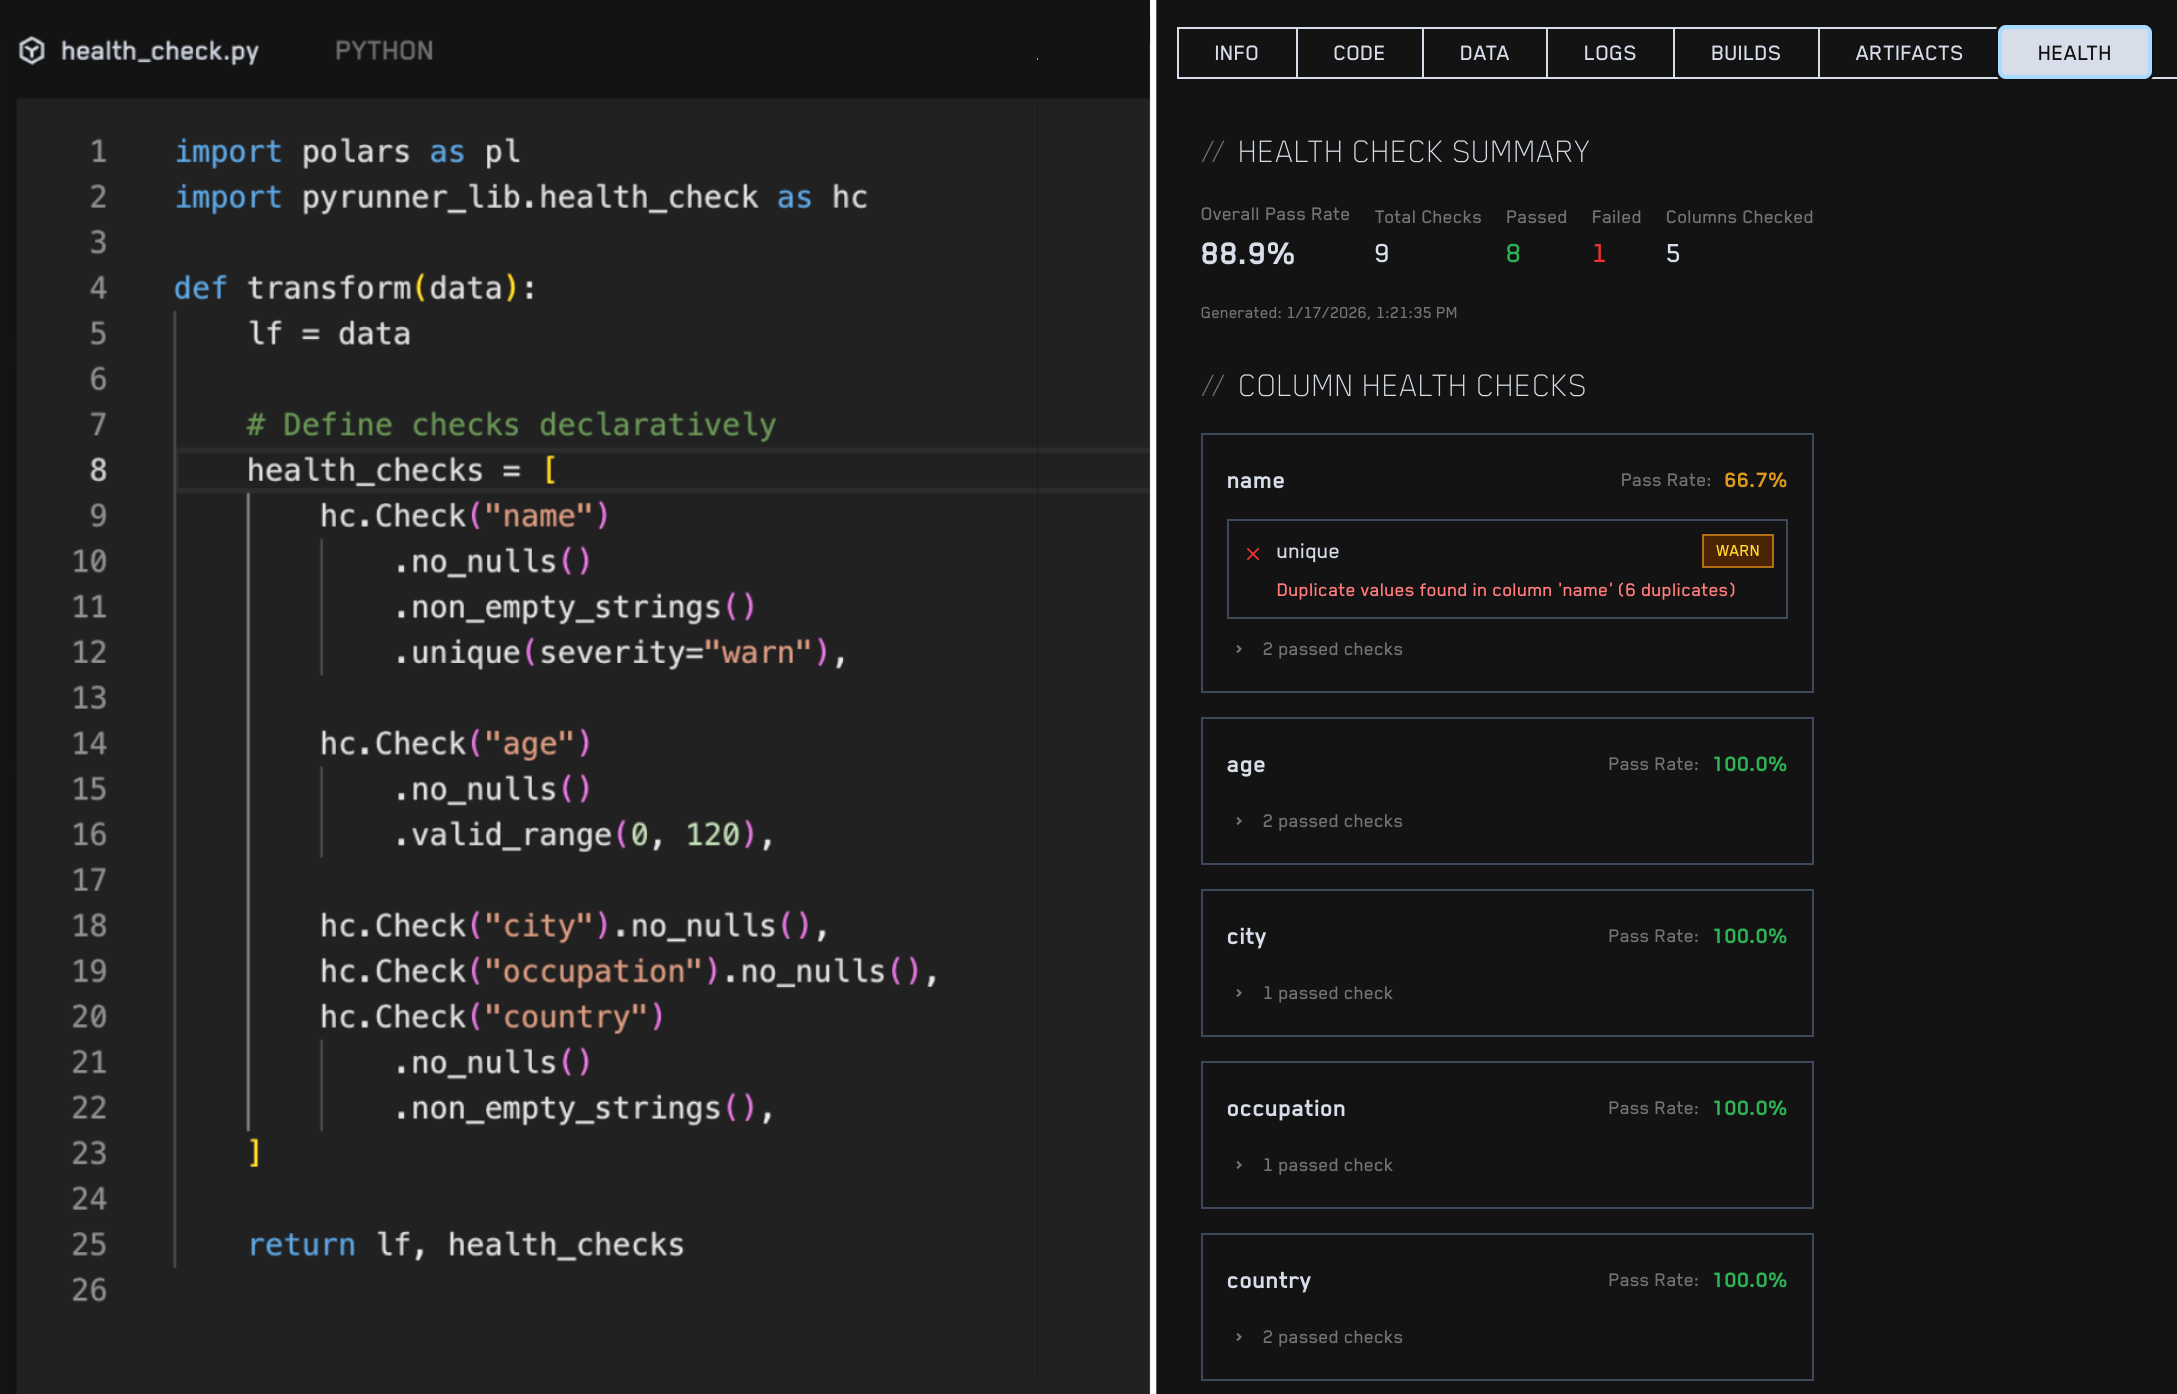Screen dimensions: 2177x1394
Task: Click the red X icon next to unique
Action: [x=1253, y=553]
